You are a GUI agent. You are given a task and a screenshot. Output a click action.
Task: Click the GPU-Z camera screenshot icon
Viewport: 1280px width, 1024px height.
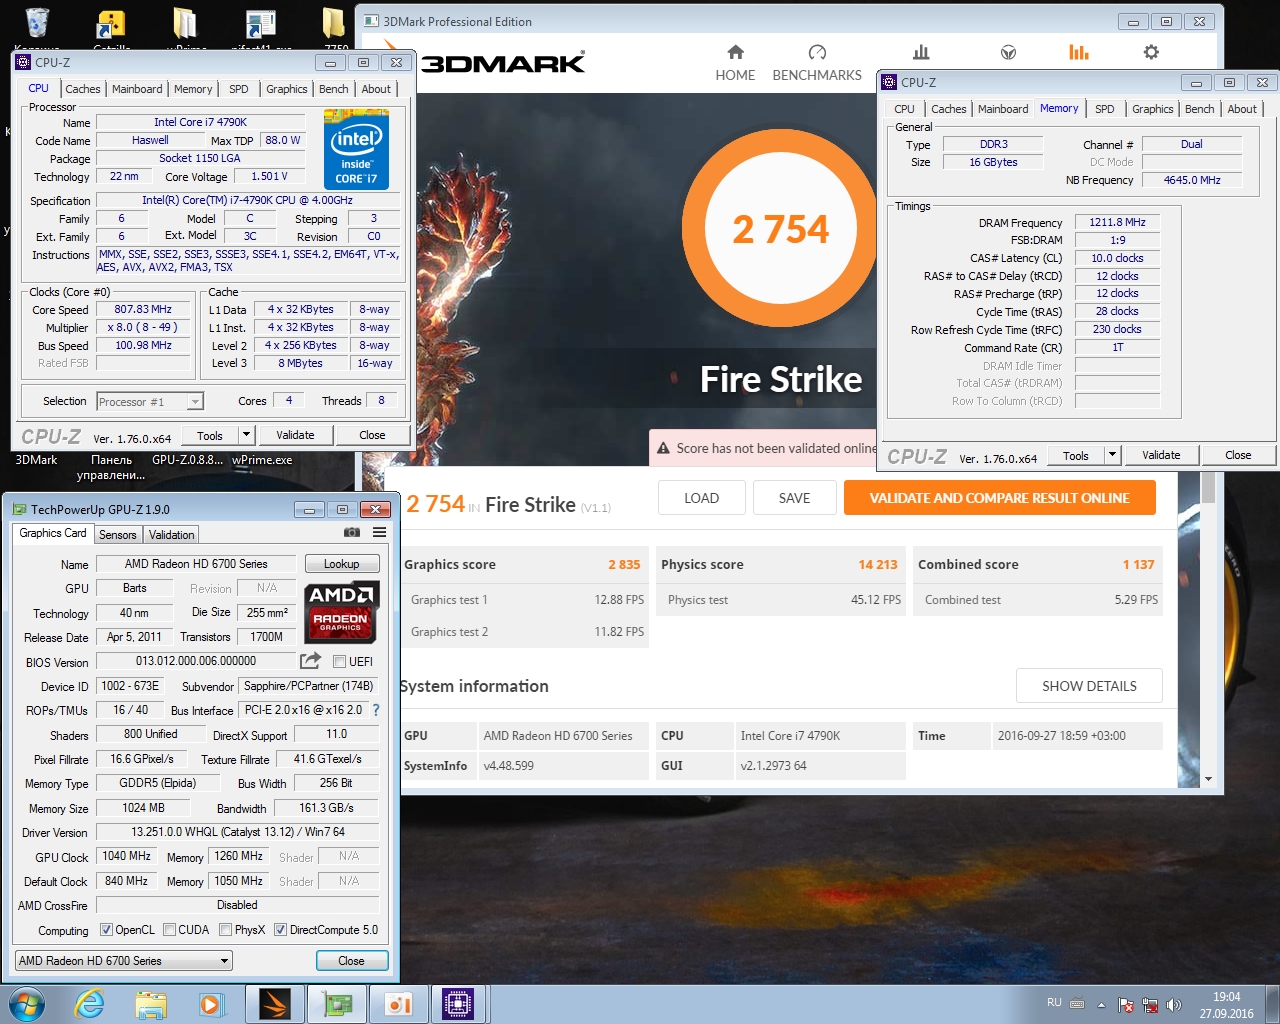[x=352, y=532]
